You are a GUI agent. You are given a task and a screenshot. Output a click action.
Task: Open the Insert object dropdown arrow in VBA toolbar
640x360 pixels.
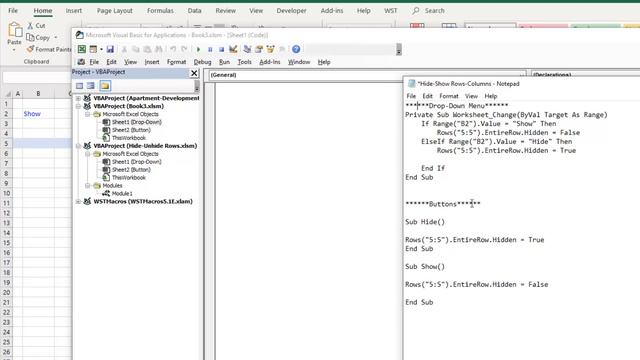tap(101, 49)
